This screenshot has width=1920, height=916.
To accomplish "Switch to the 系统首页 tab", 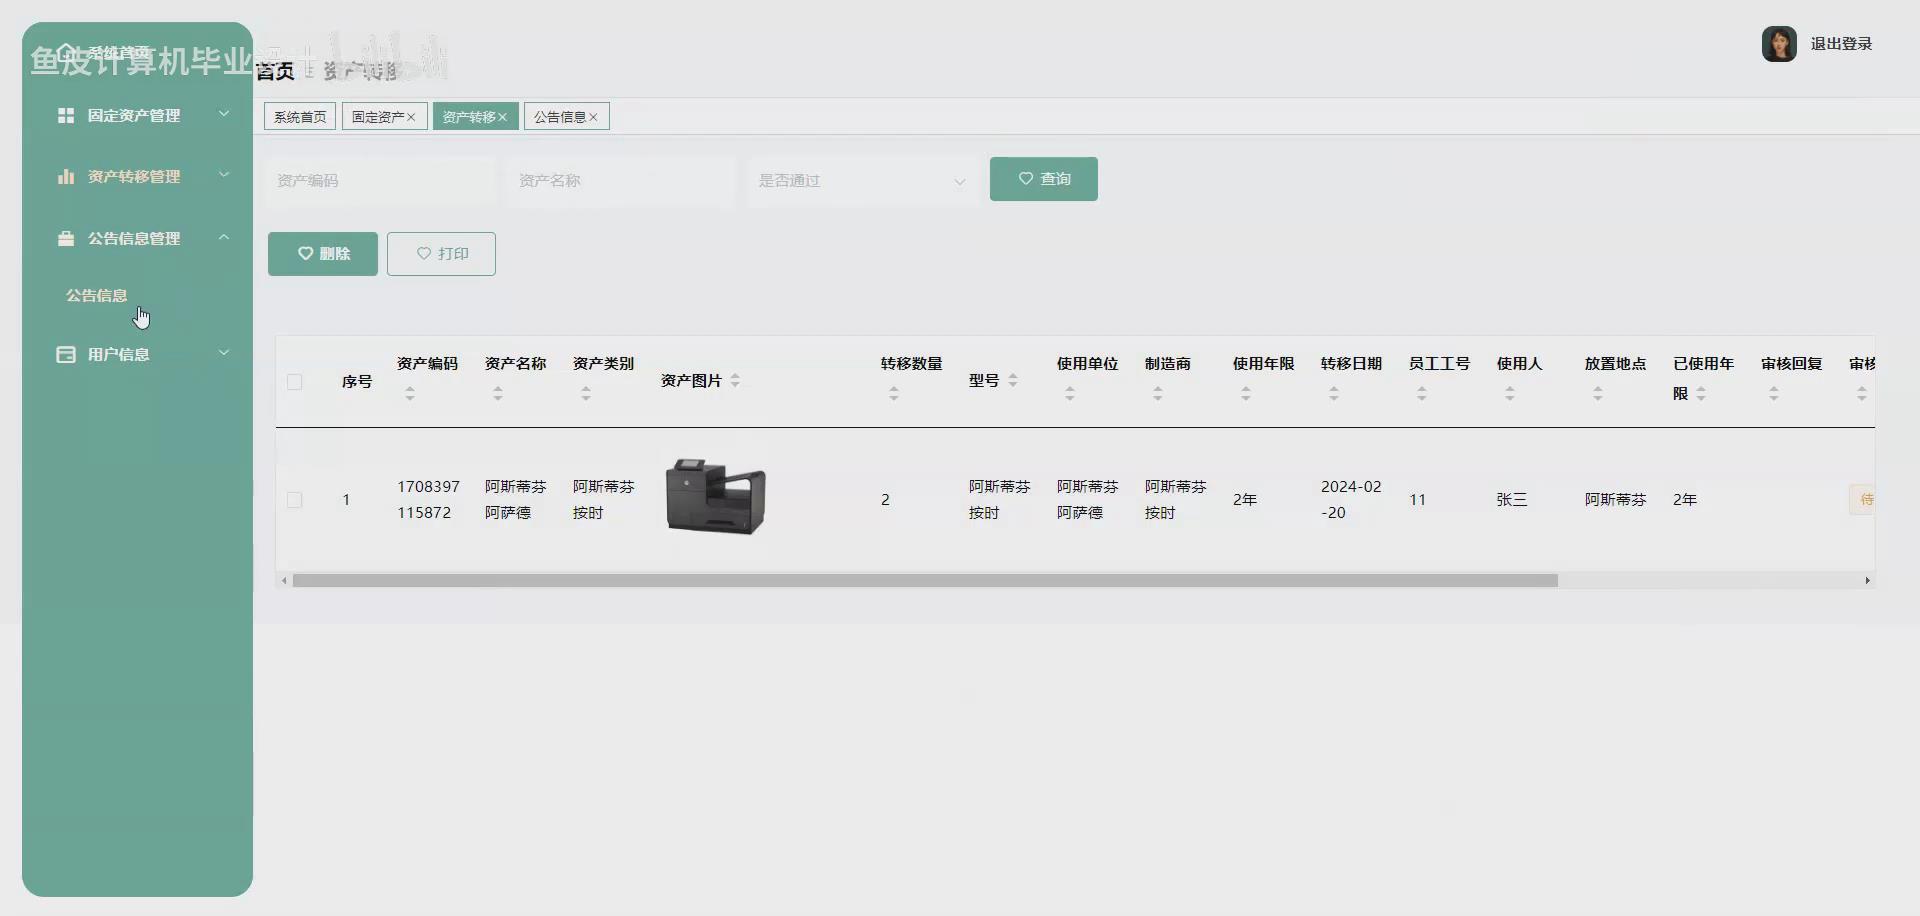I will 298,116.
